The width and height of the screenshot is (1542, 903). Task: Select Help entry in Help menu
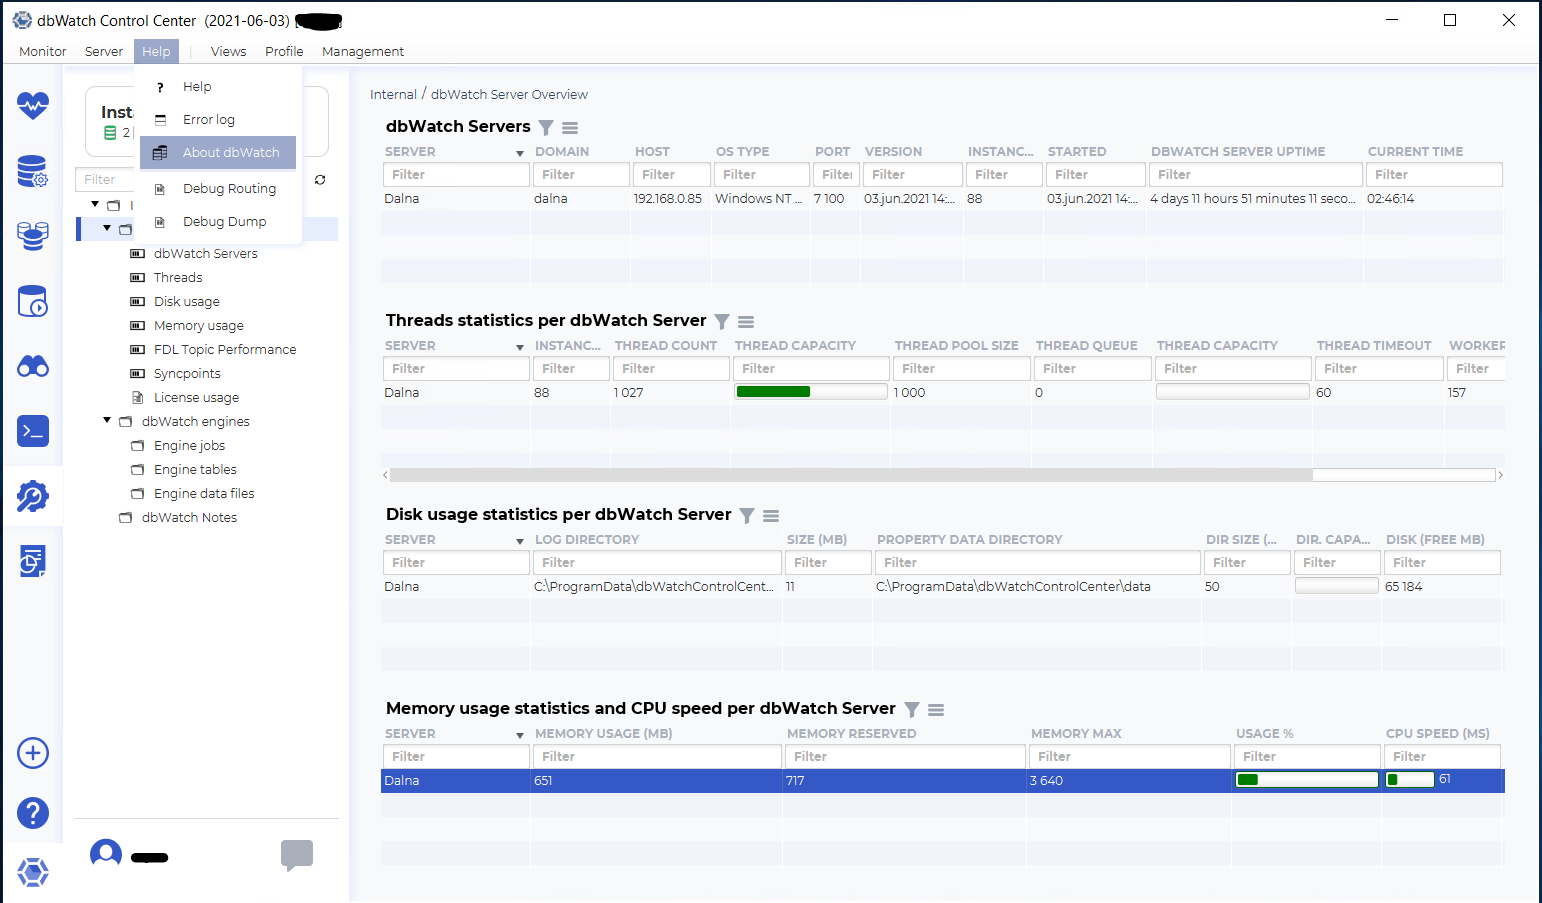[x=218, y=87]
